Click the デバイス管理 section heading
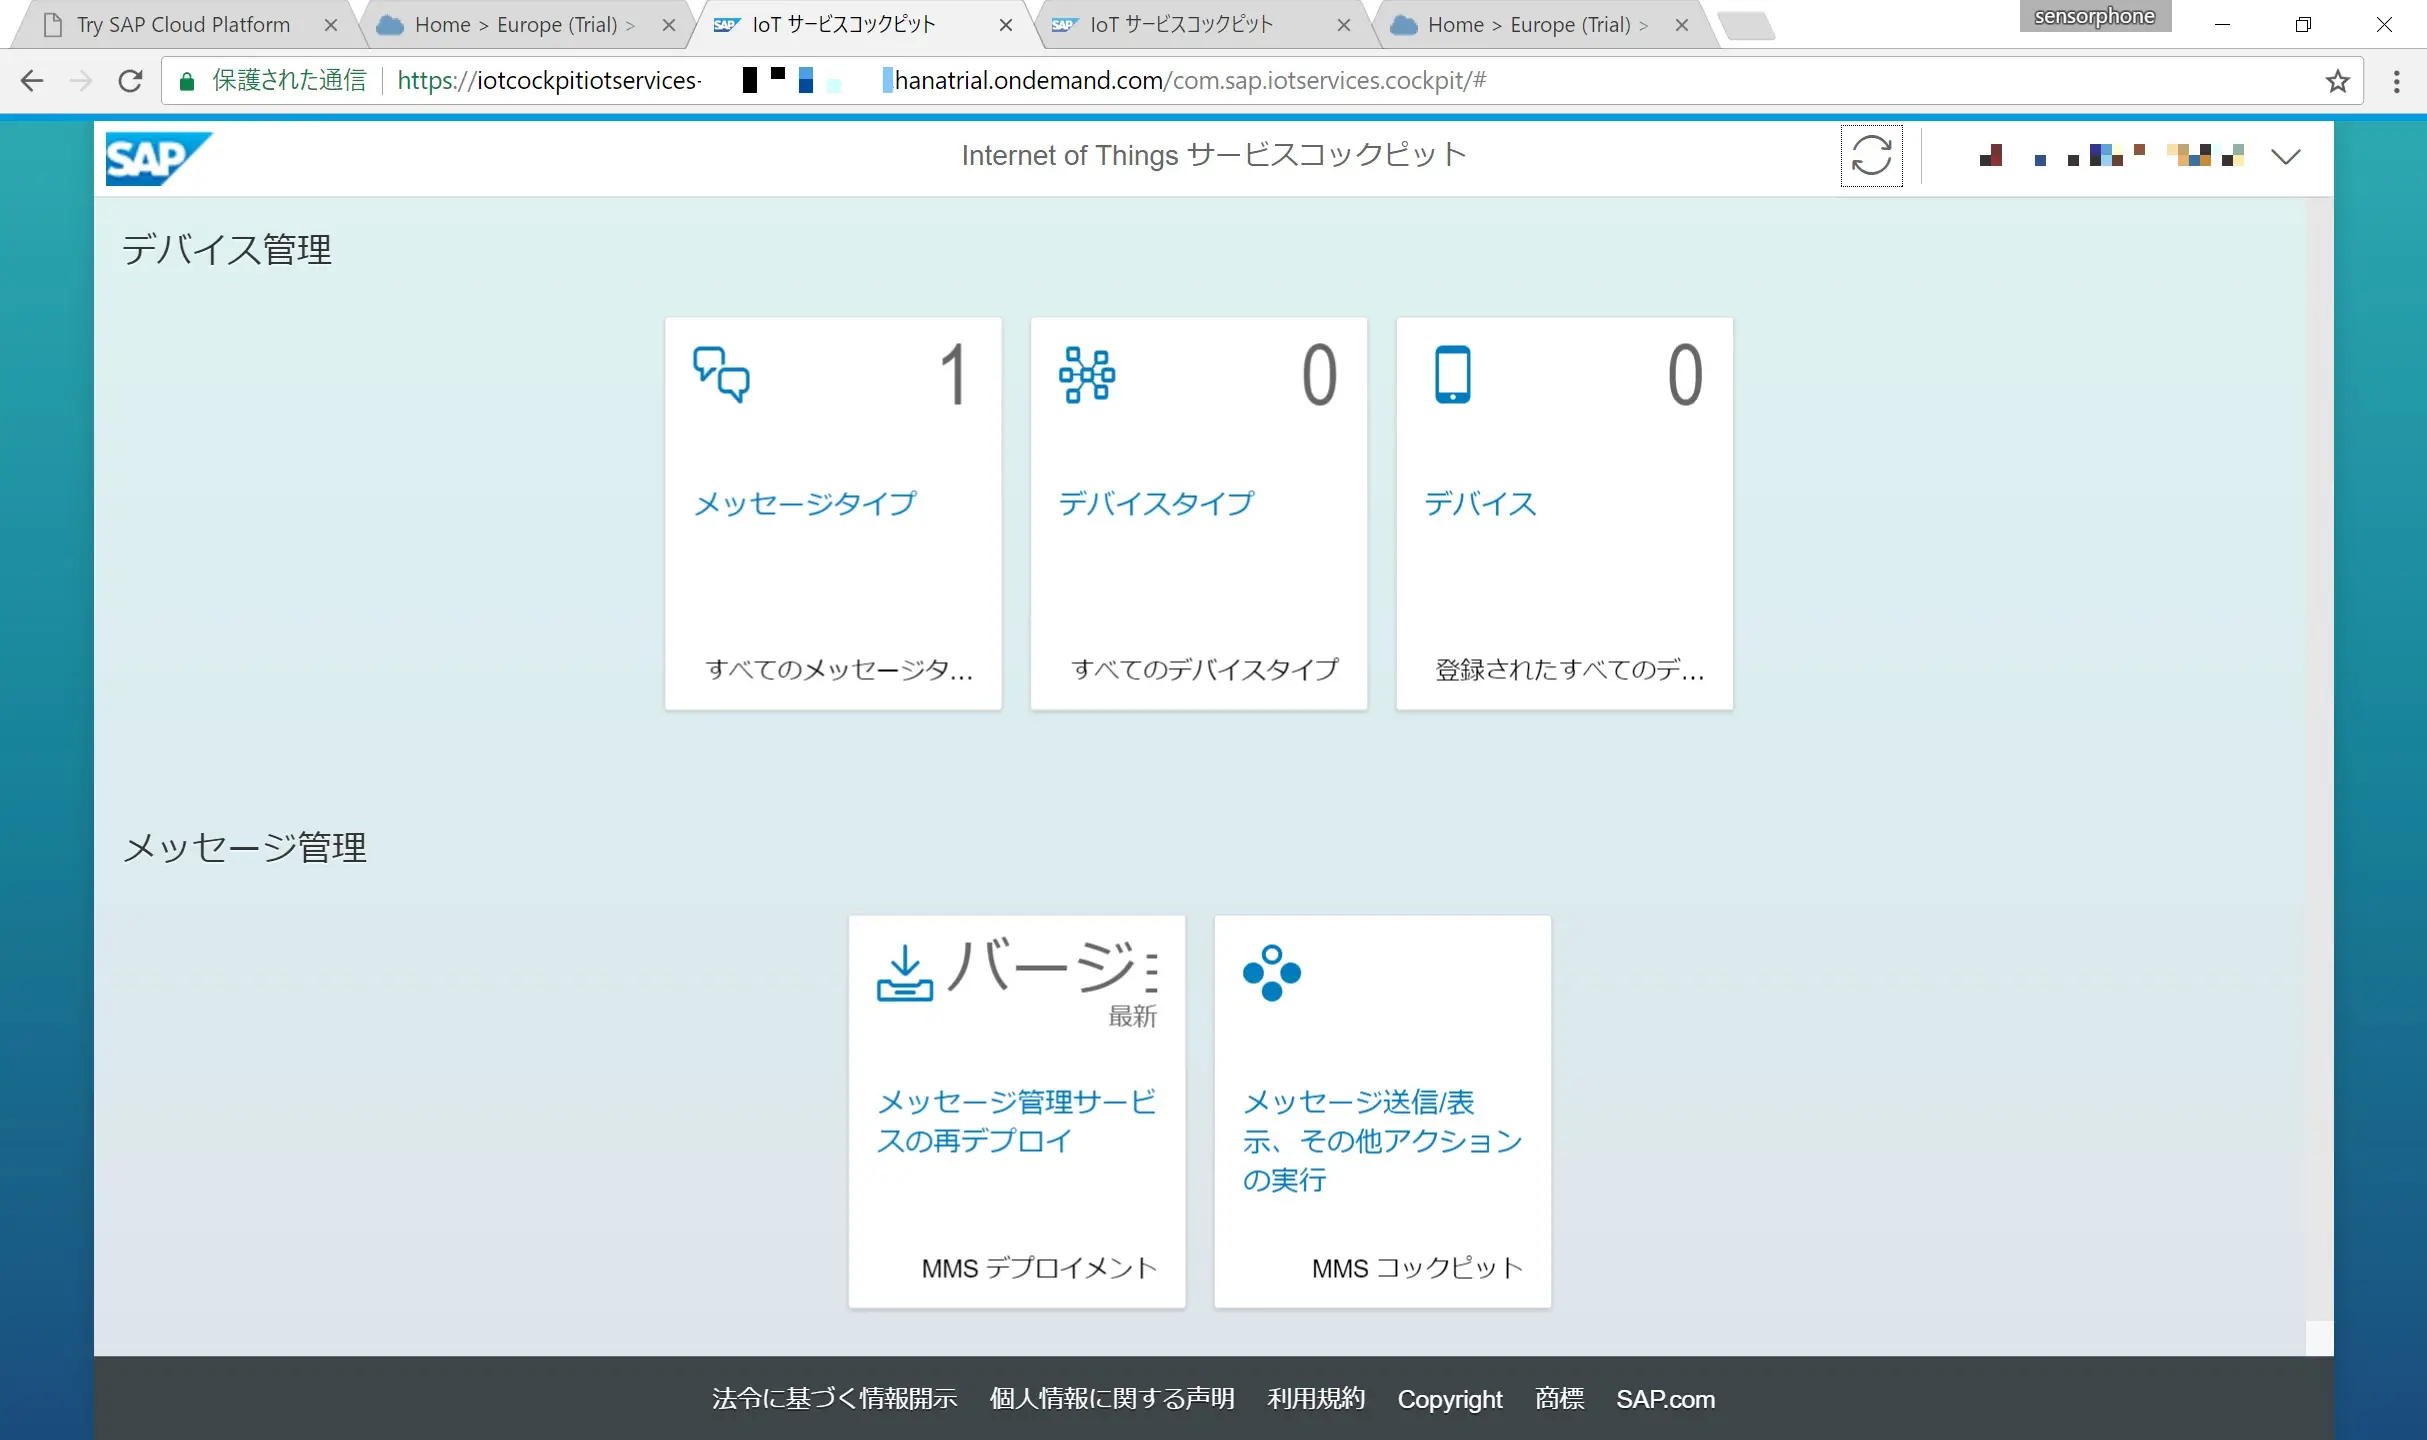 pos(226,249)
